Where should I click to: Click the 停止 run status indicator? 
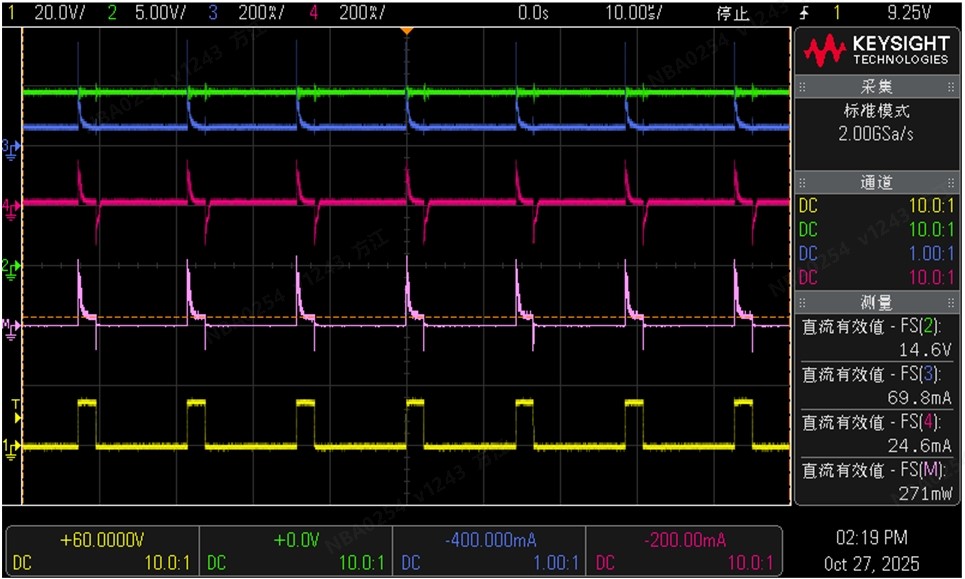[733, 13]
